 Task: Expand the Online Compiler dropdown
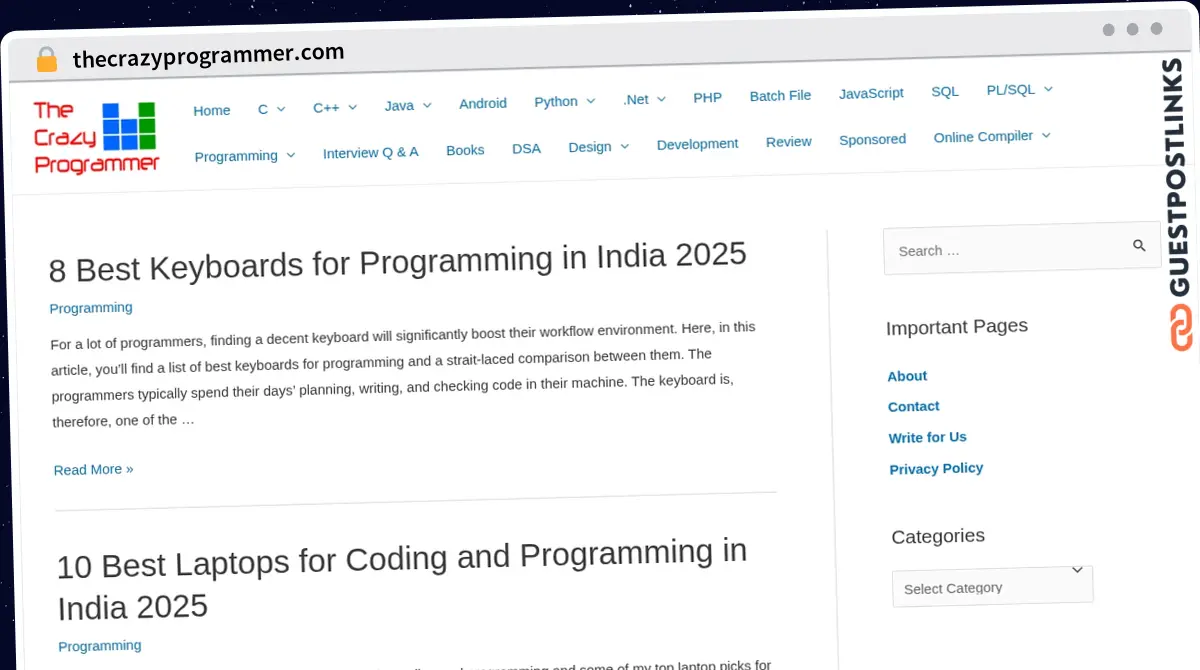point(991,136)
